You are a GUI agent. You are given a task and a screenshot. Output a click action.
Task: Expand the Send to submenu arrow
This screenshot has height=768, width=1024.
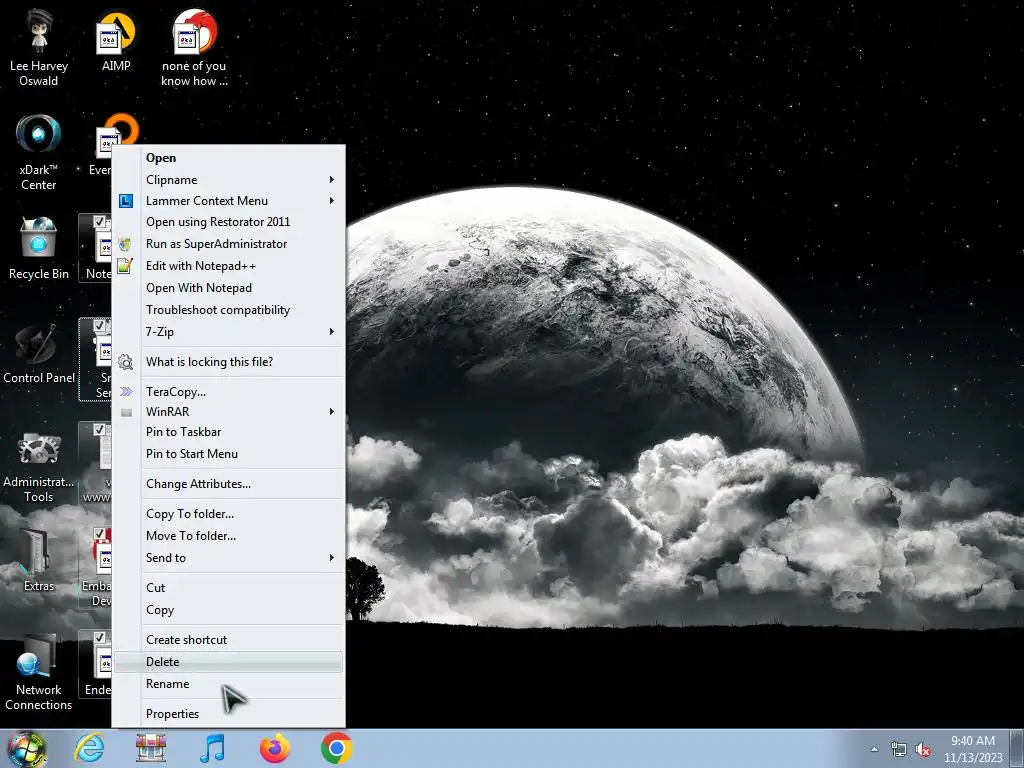click(x=332, y=558)
